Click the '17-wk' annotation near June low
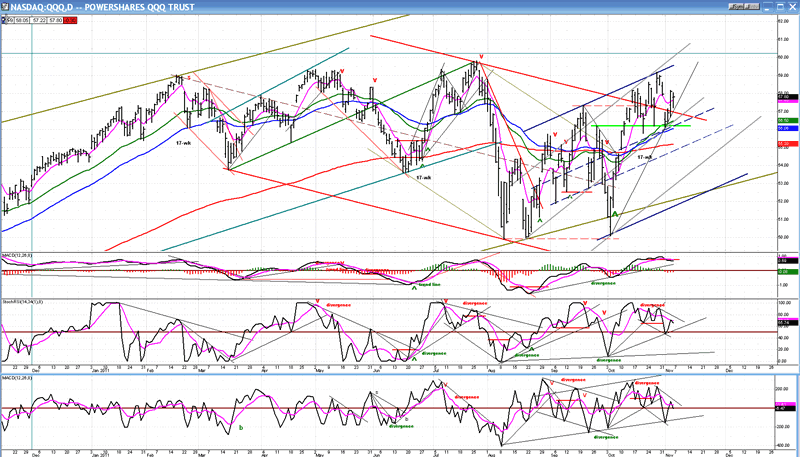 [x=422, y=177]
